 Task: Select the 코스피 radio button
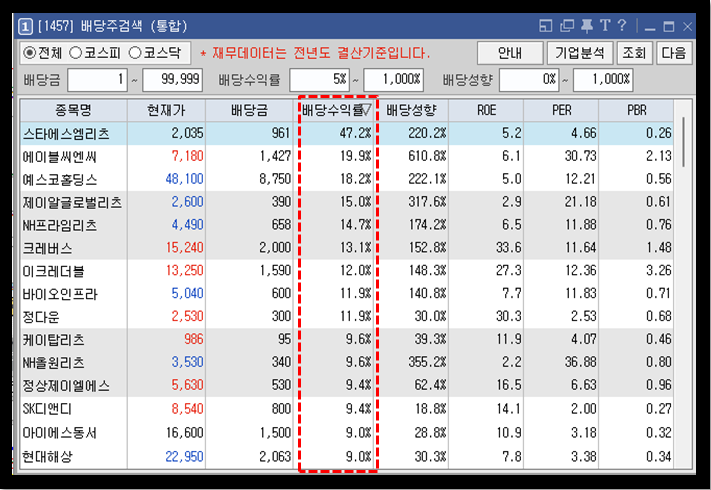pyautogui.click(x=75, y=53)
